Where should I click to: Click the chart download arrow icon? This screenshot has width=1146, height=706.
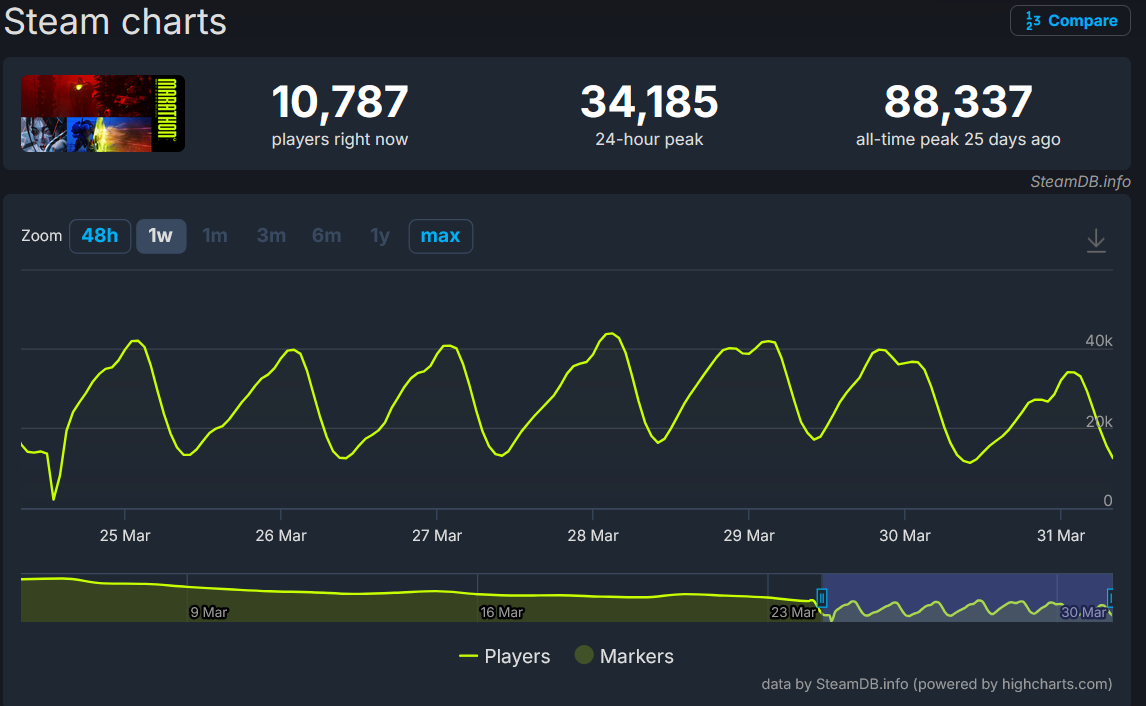1096,240
